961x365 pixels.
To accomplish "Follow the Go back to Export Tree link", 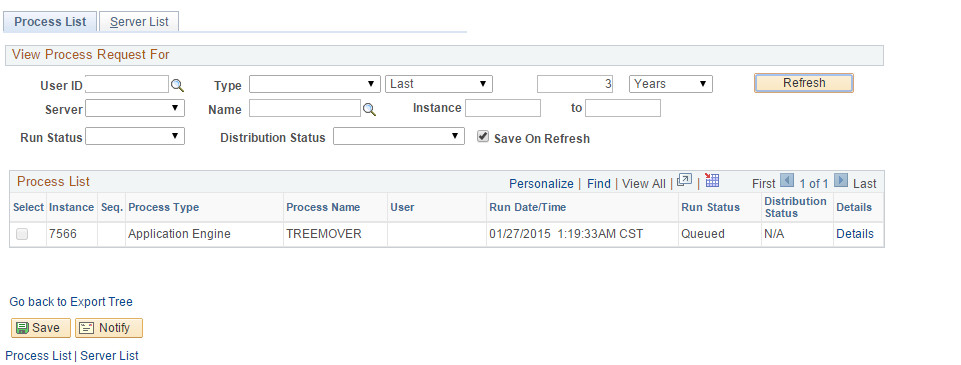I will tap(71, 301).
